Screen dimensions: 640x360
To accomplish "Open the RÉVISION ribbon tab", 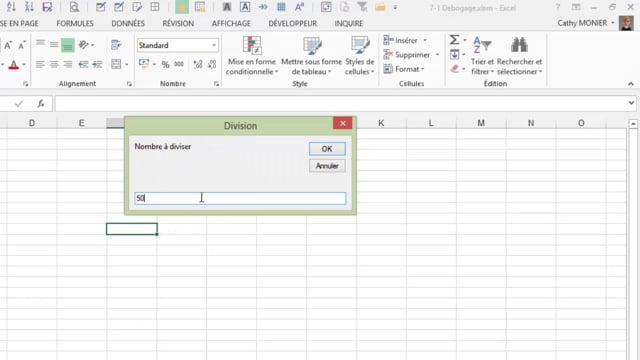I will point(178,24).
